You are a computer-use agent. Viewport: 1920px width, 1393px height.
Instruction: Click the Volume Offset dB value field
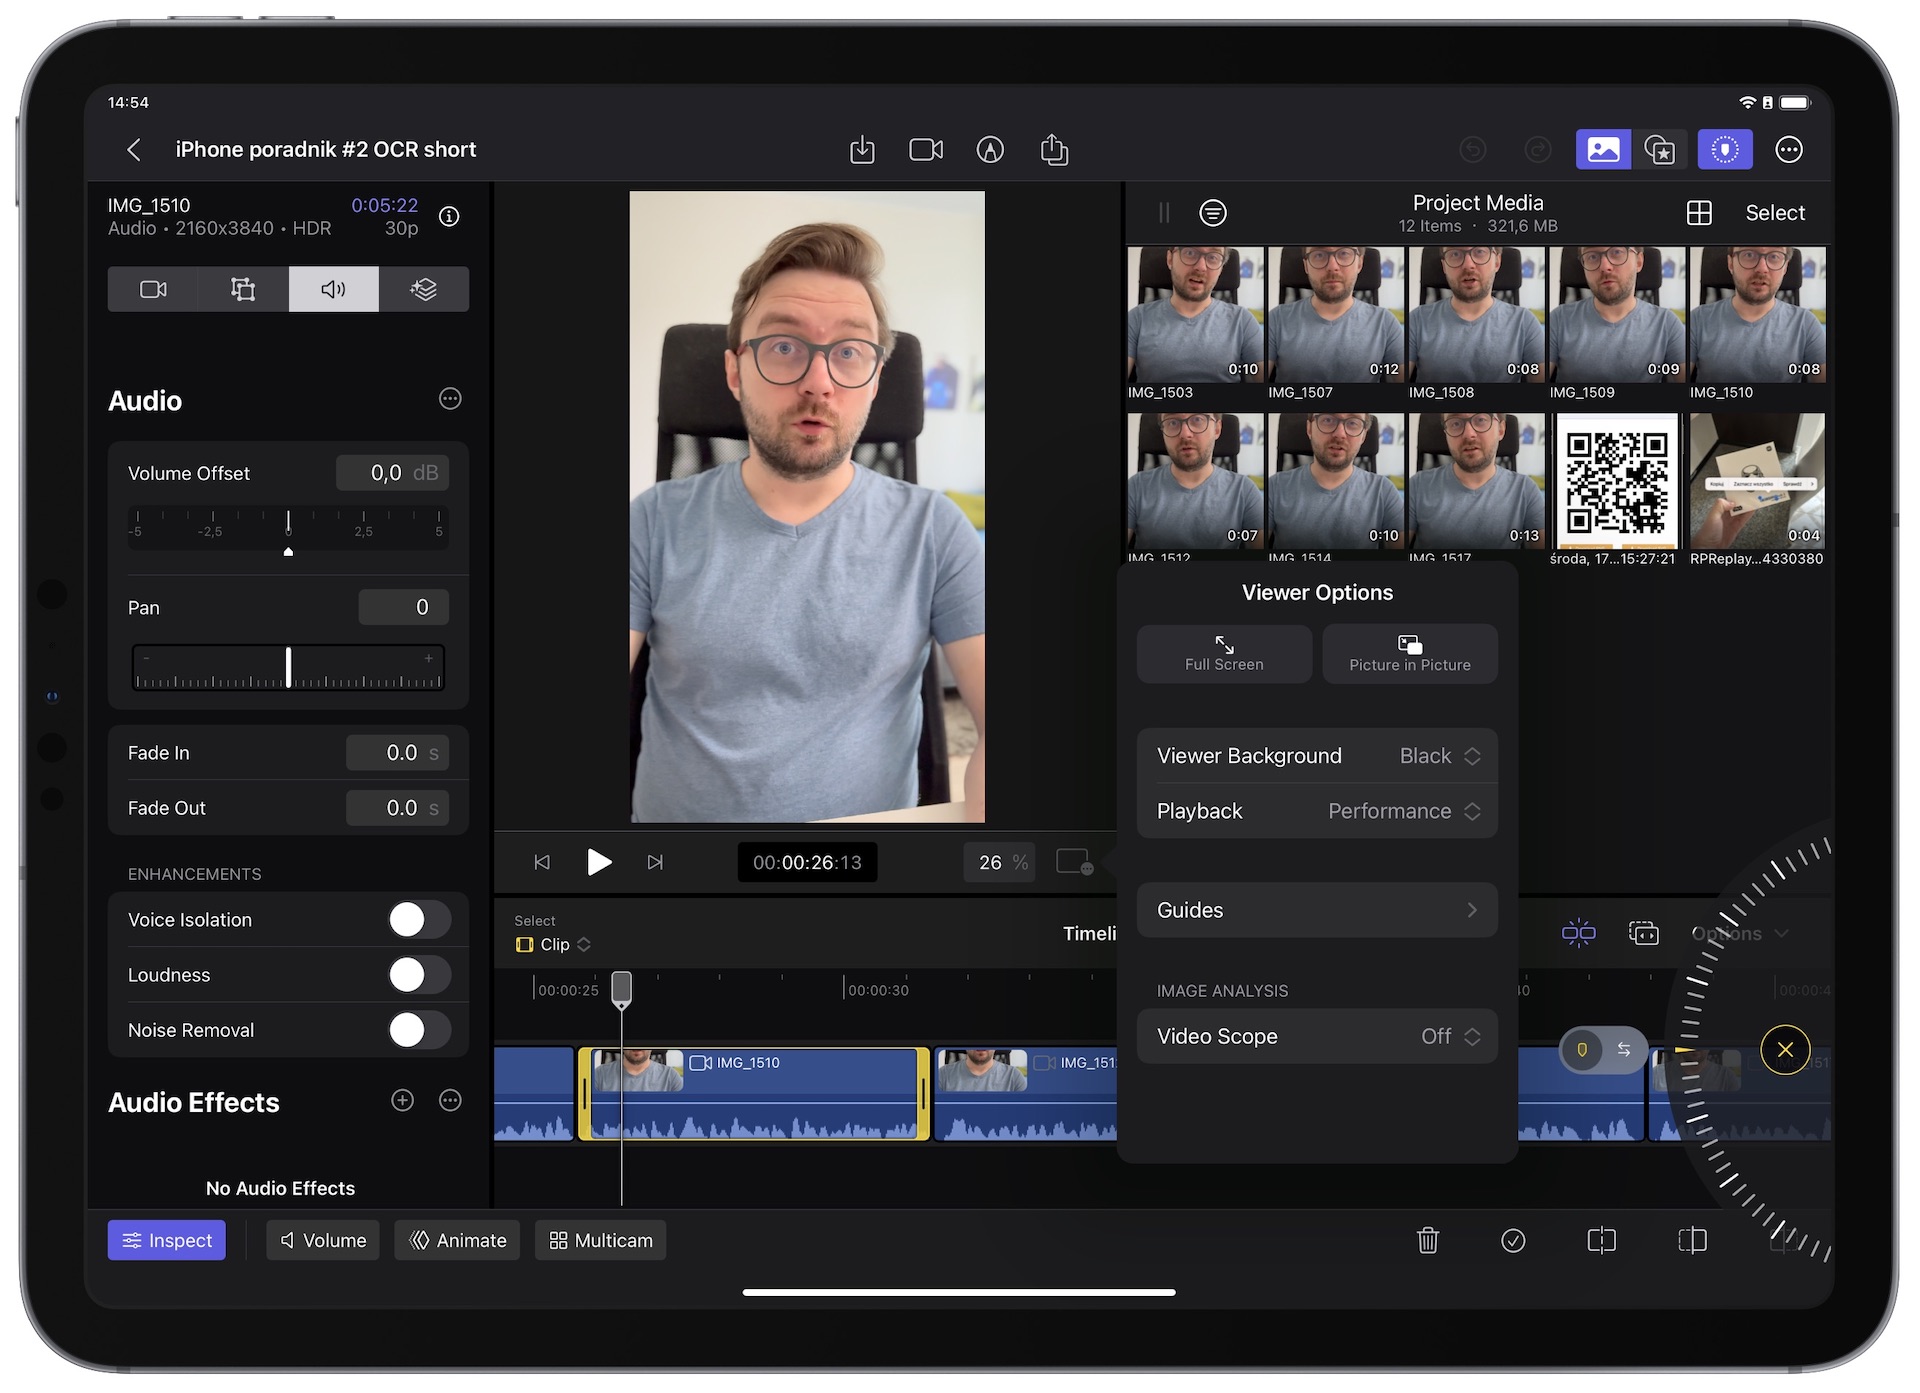tap(392, 473)
